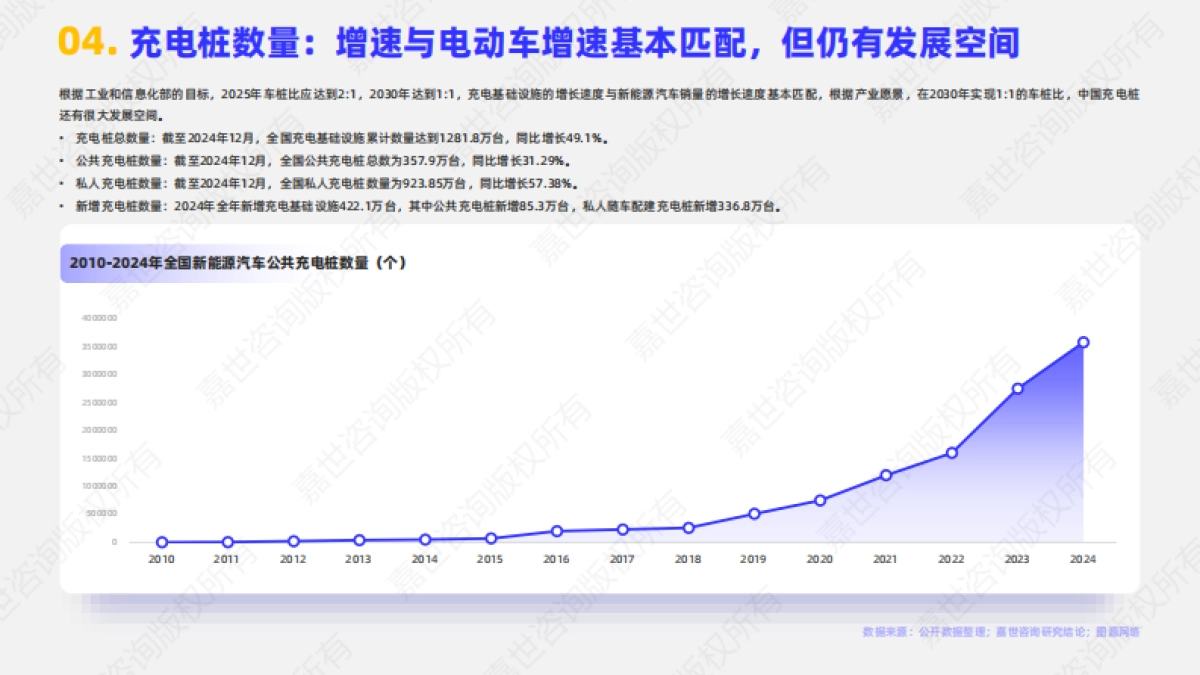The image size is (1200, 675).
Task: Click the 2010 data point marker
Action: (161, 540)
